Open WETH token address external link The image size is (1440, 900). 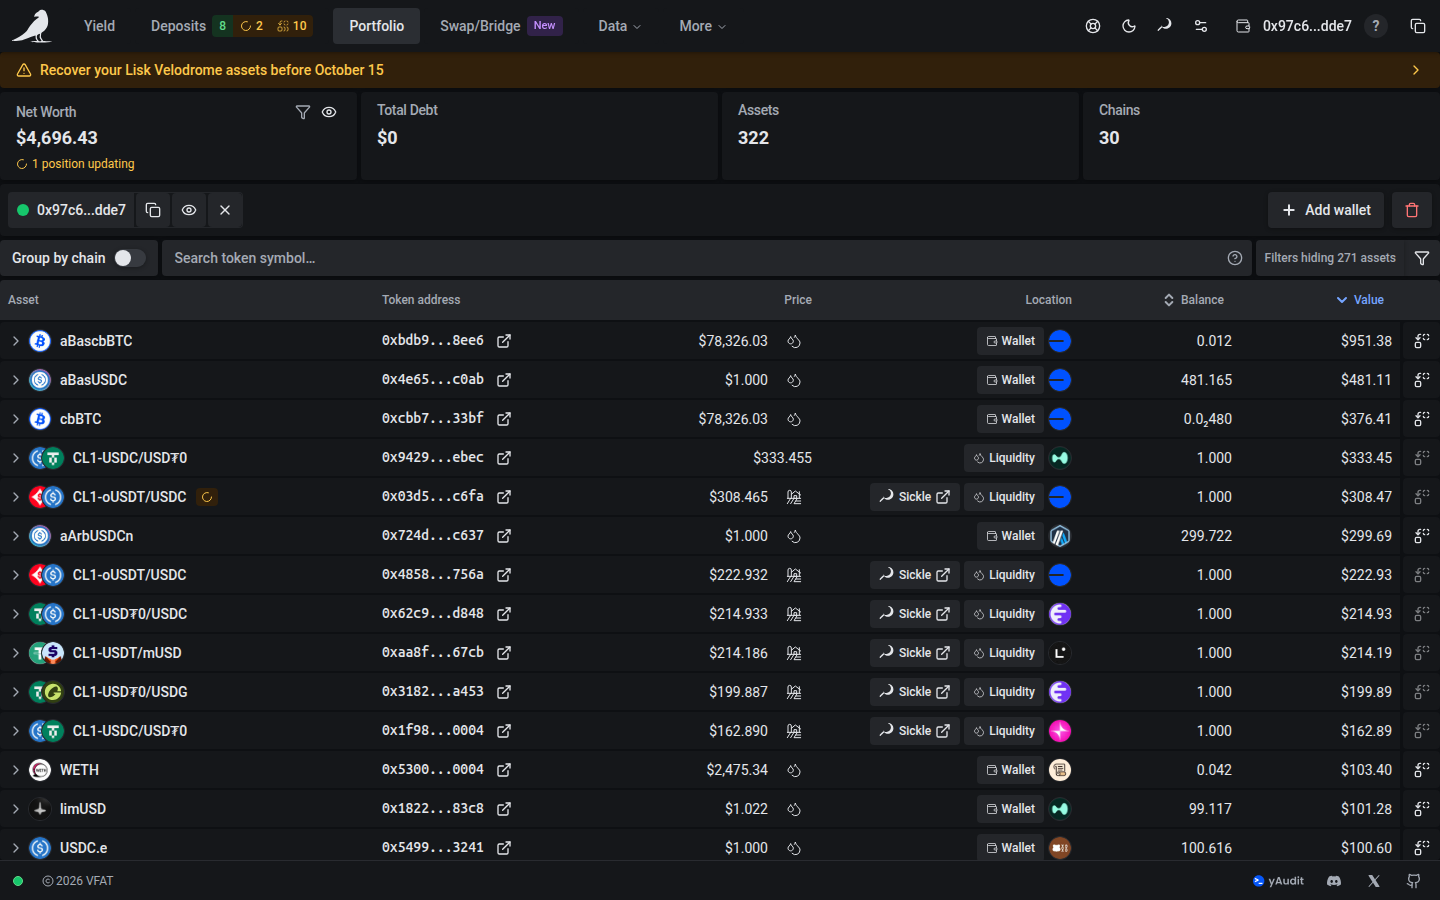[x=504, y=770]
